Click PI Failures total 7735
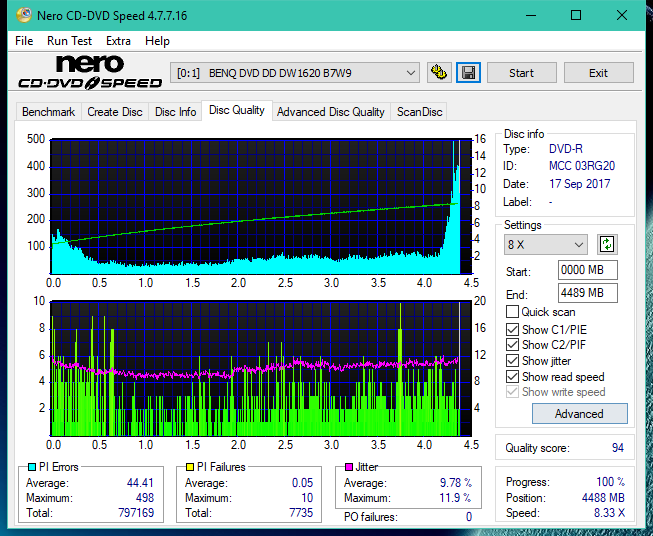This screenshot has height=536, width=653. tap(301, 512)
